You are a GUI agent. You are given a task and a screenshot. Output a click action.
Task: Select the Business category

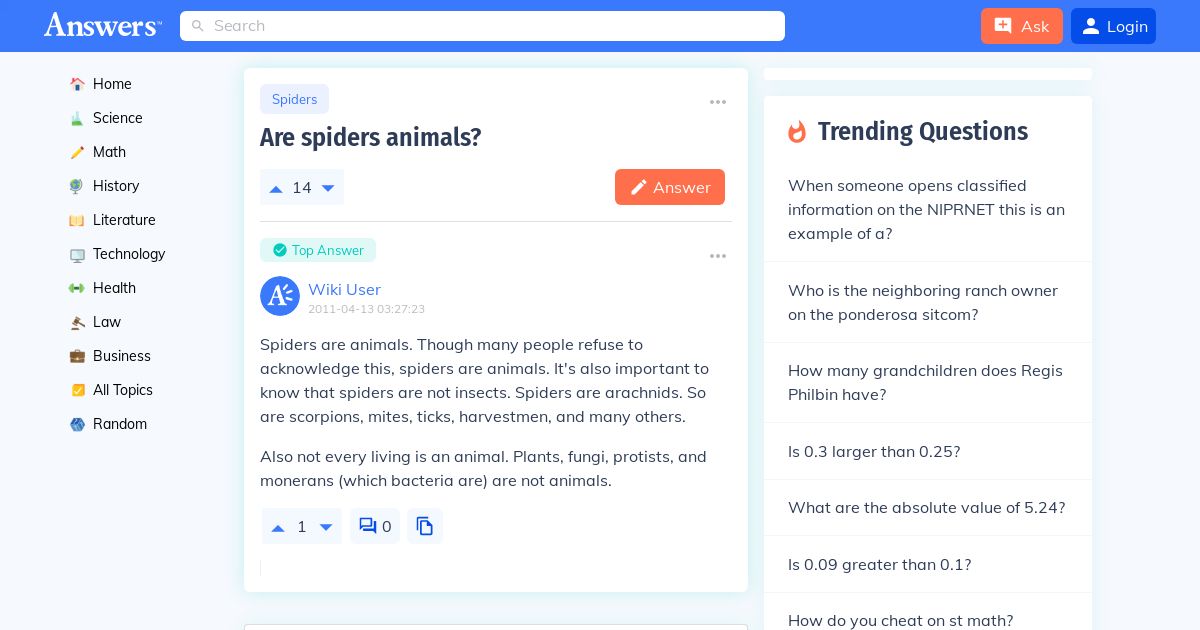[x=122, y=356]
